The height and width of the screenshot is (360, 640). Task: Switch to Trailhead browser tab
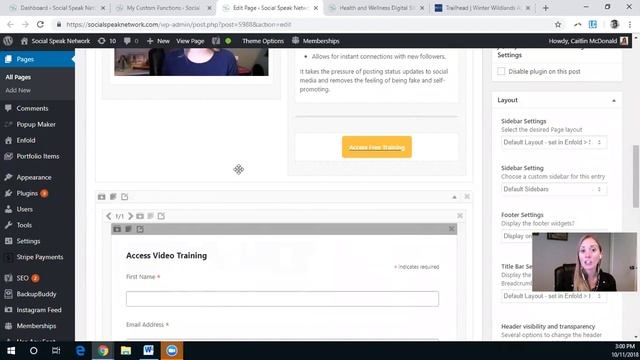pyautogui.click(x=482, y=8)
